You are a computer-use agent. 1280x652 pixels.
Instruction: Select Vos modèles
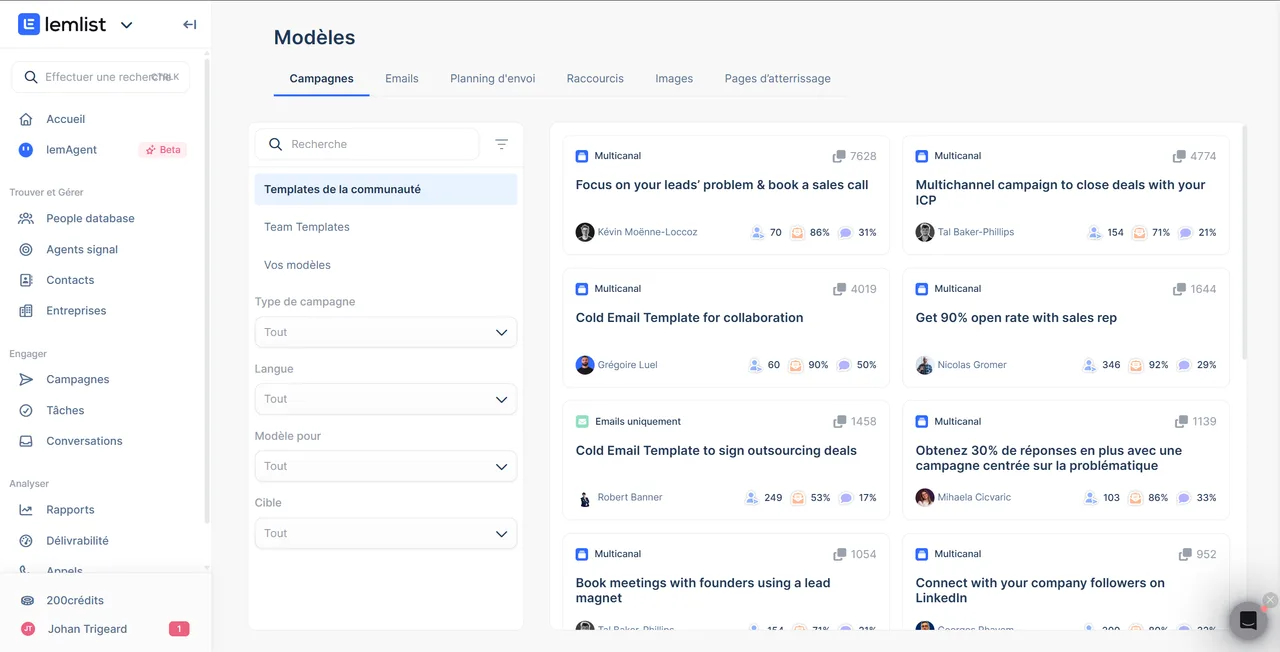click(386, 265)
